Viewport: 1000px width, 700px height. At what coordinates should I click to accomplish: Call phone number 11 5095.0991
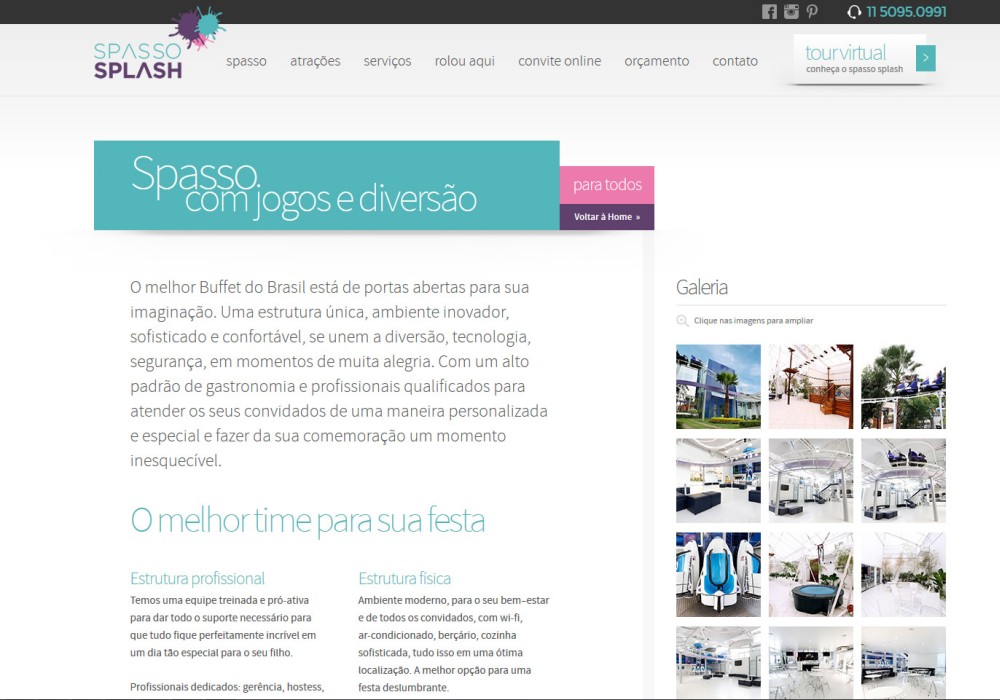(x=906, y=12)
